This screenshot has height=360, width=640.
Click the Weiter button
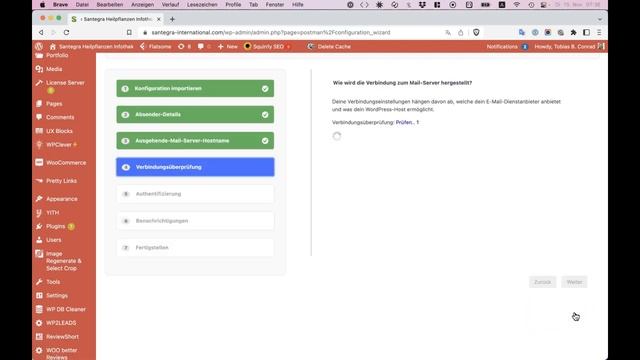[574, 282]
